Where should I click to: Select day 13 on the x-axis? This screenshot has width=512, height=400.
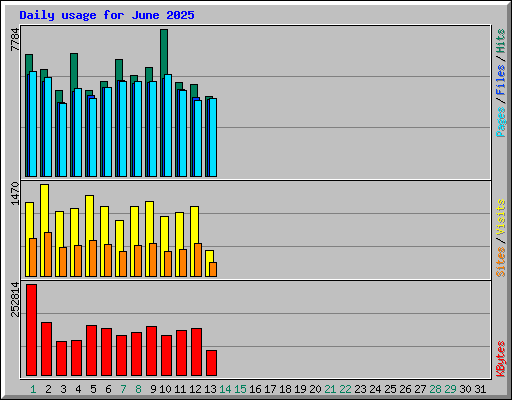[210, 389]
